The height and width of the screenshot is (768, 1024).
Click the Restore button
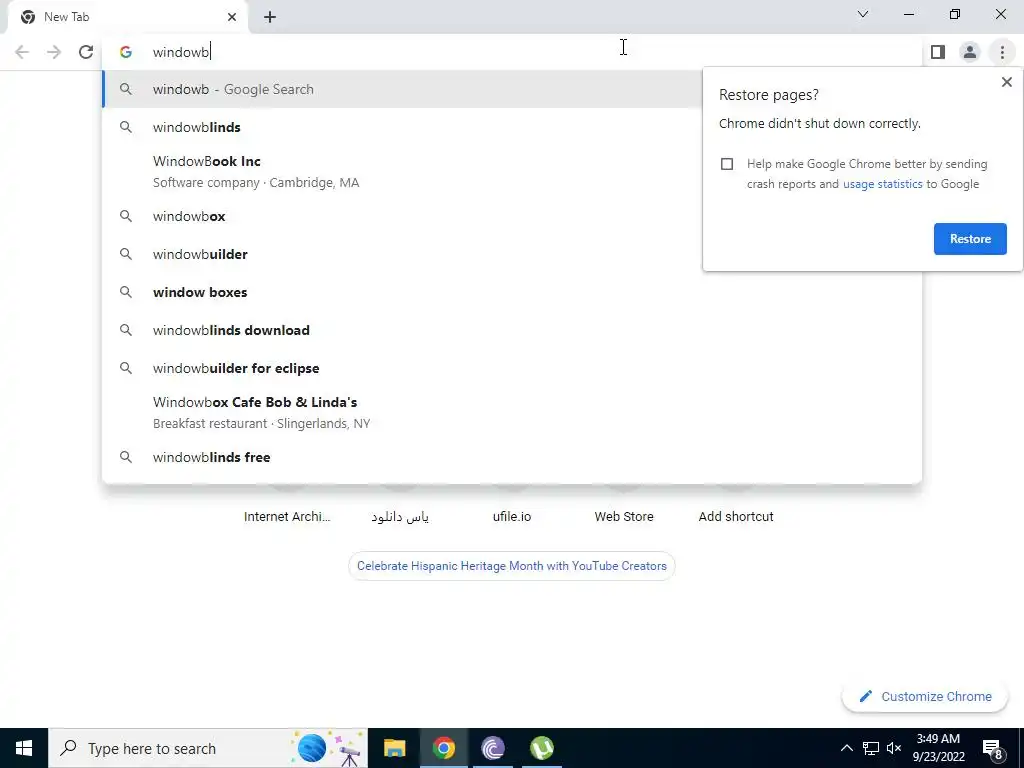[970, 239]
